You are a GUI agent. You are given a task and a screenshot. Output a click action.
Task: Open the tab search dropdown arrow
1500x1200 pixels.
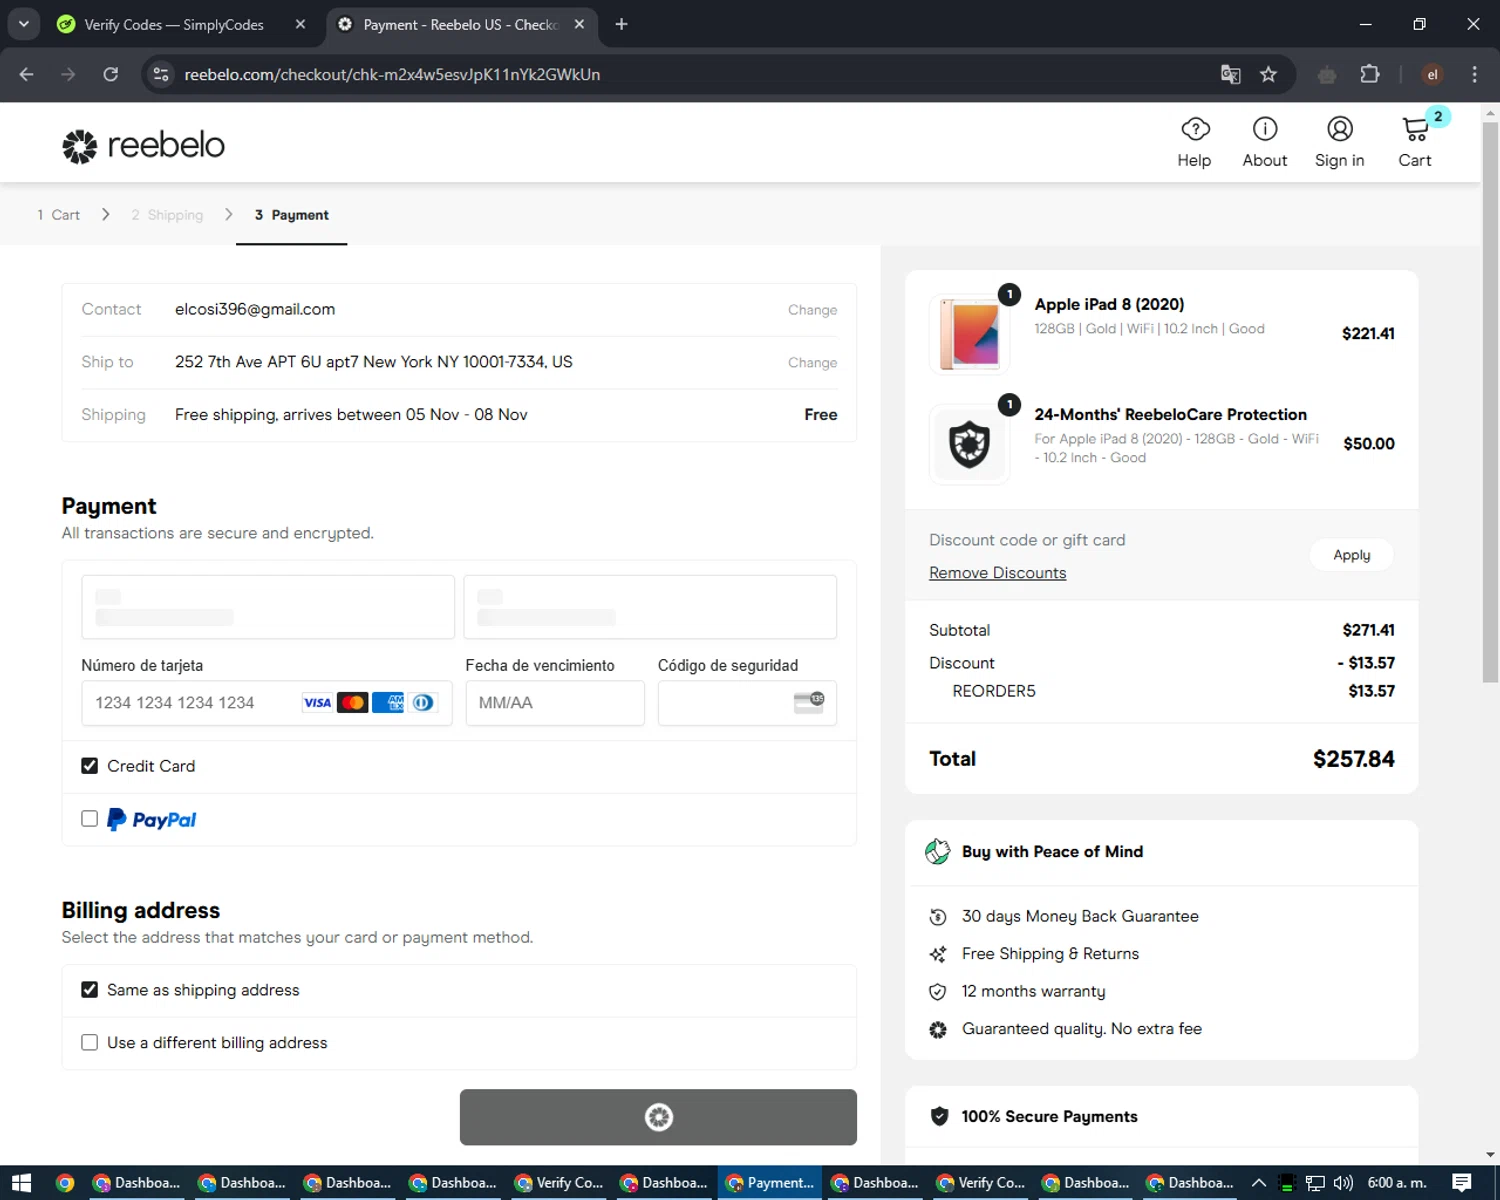tap(24, 24)
